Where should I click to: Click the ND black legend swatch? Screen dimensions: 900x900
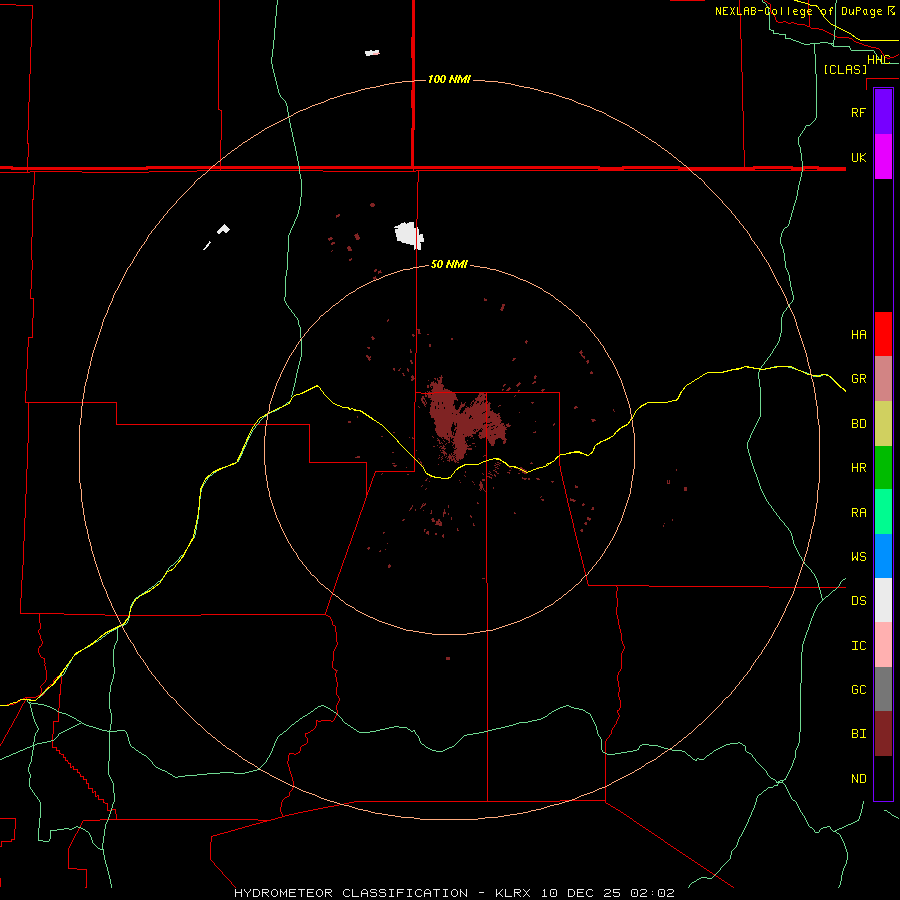coord(883,778)
